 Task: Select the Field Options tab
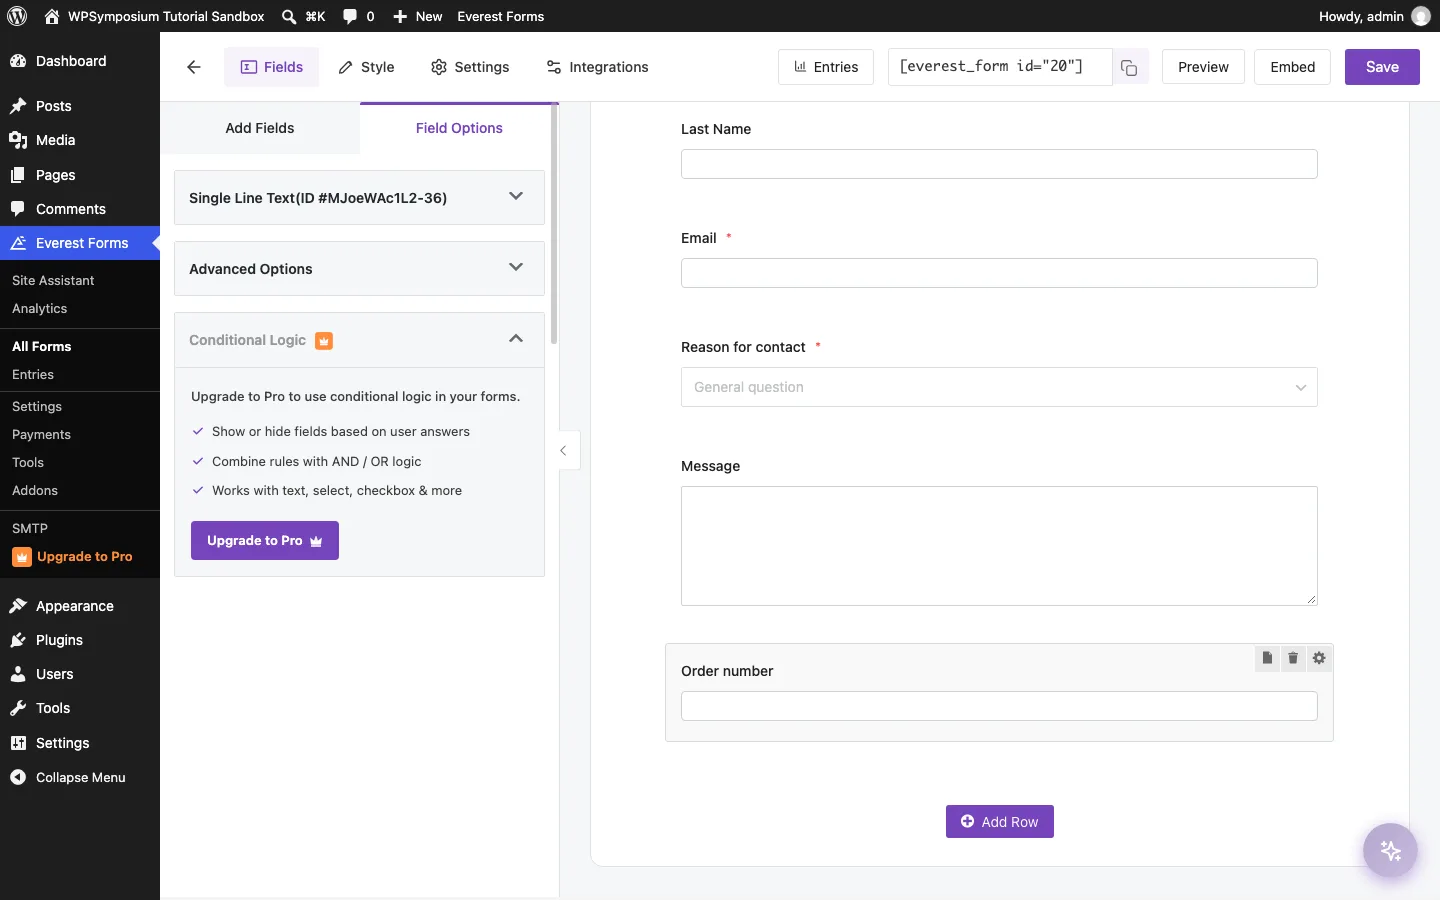click(459, 128)
